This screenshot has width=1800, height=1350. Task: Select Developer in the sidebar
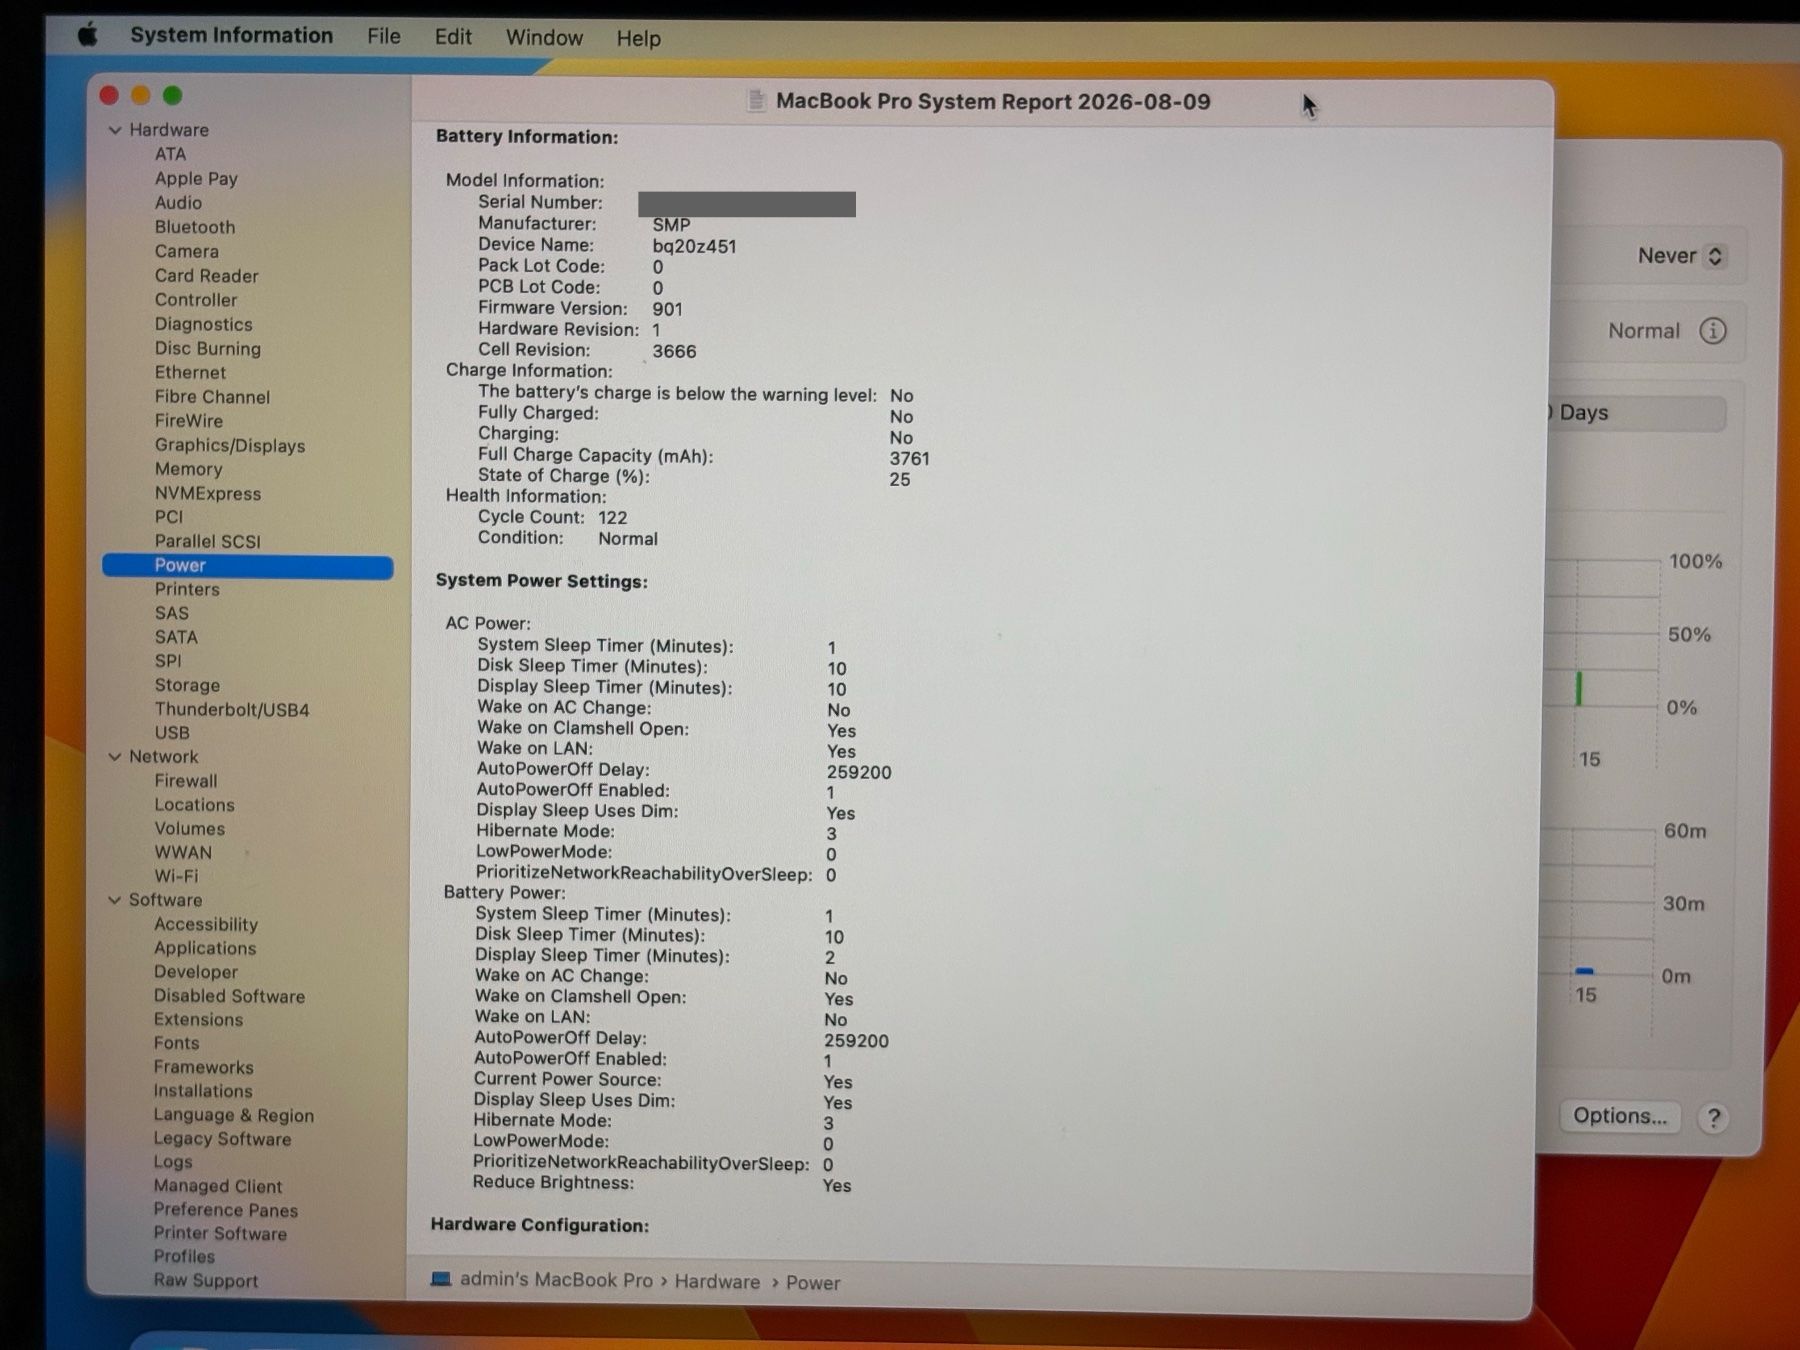click(x=195, y=972)
